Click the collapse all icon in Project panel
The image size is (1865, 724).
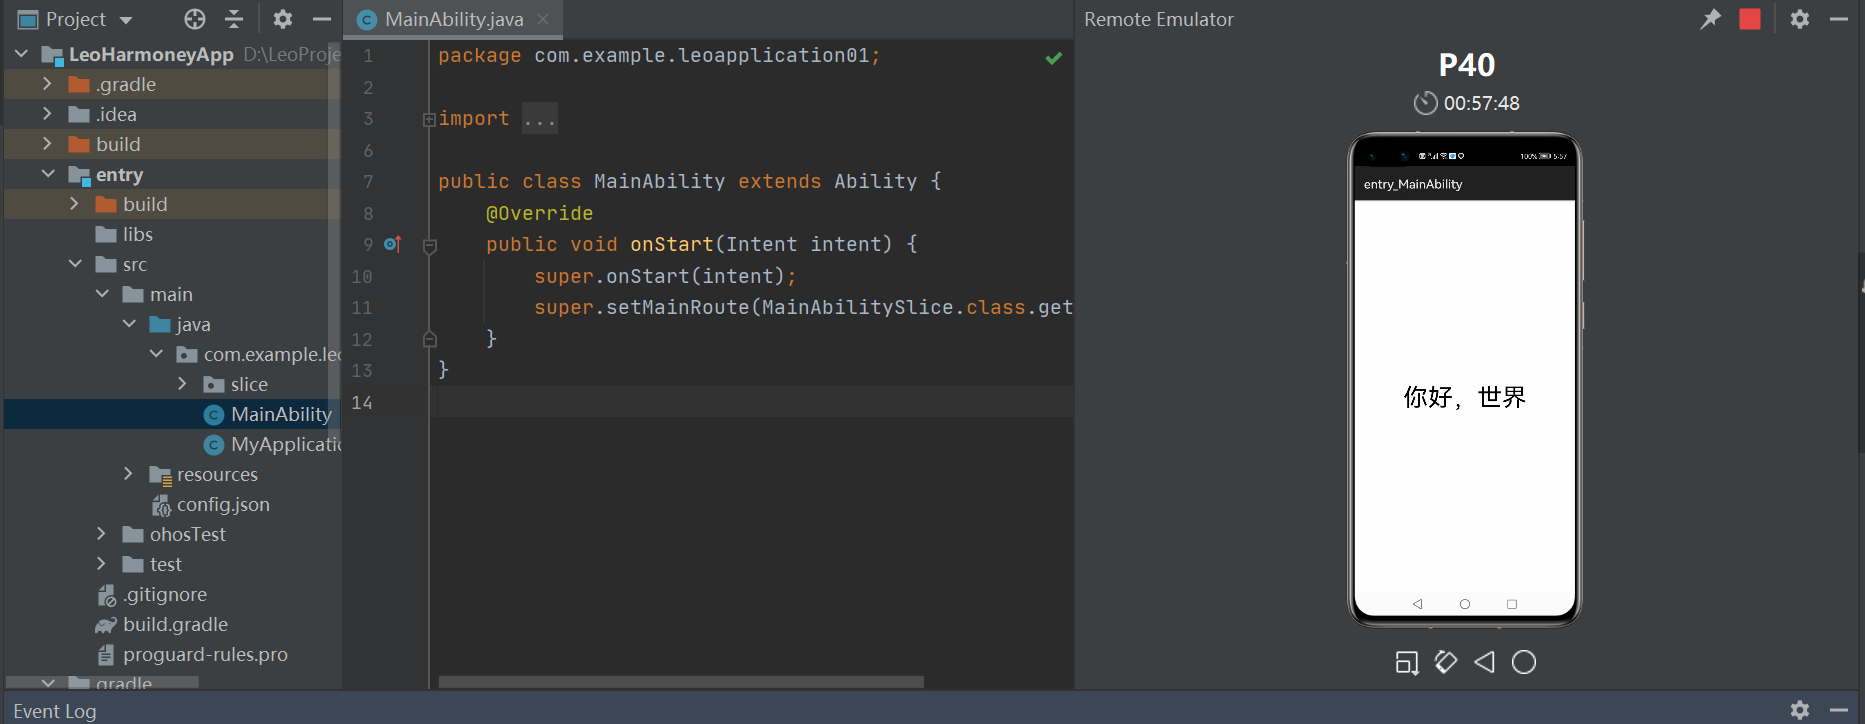pos(234,19)
